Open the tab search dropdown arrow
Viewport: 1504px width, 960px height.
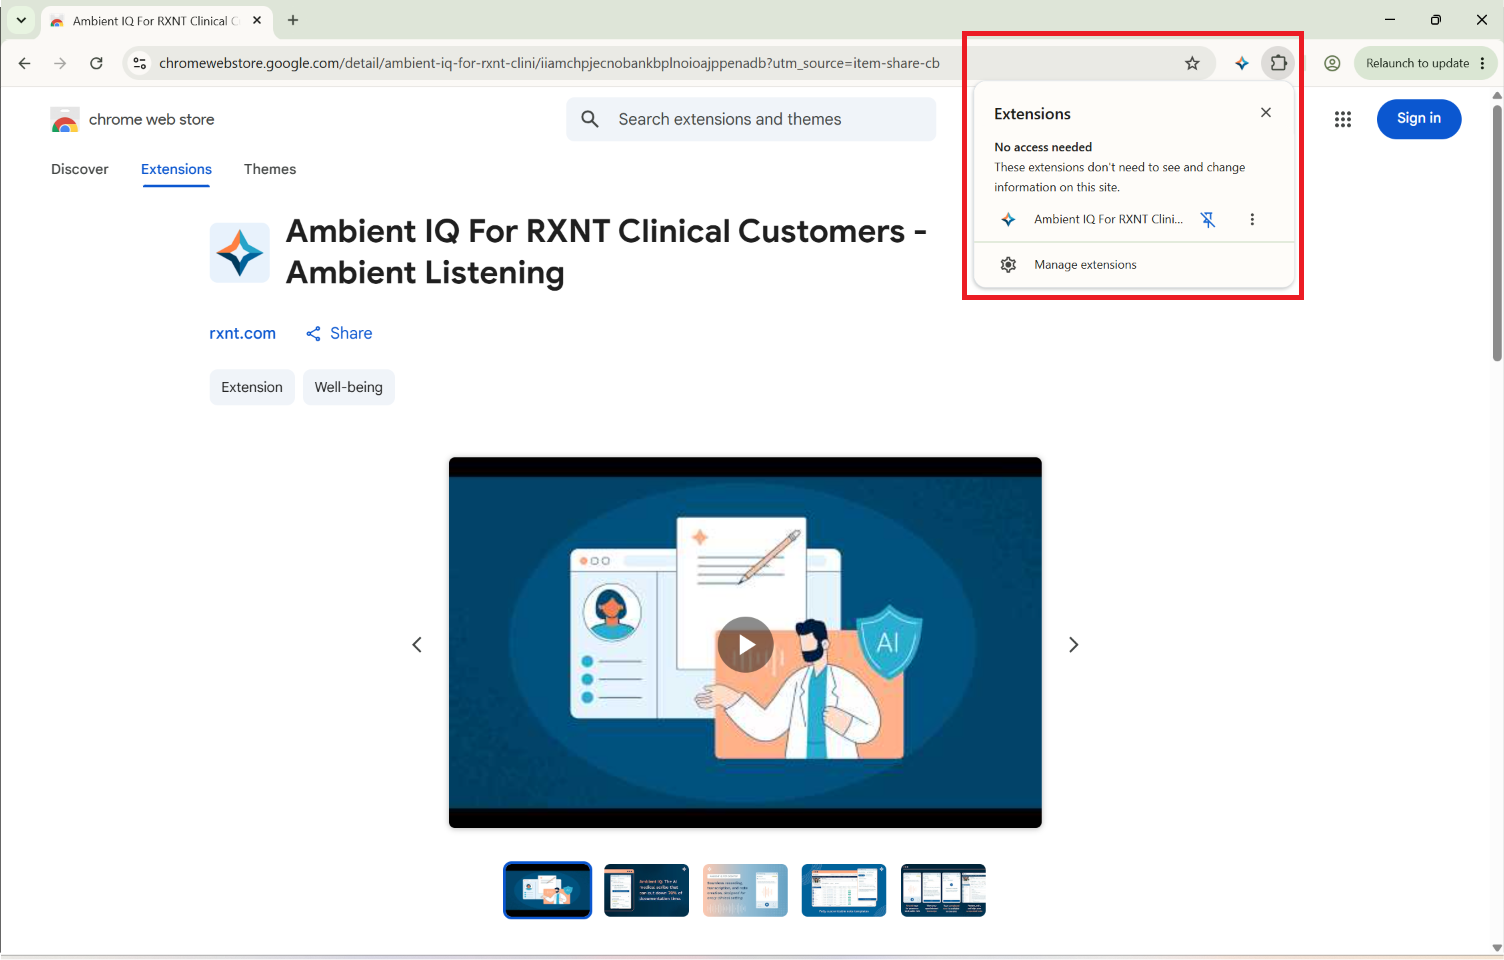click(x=21, y=20)
